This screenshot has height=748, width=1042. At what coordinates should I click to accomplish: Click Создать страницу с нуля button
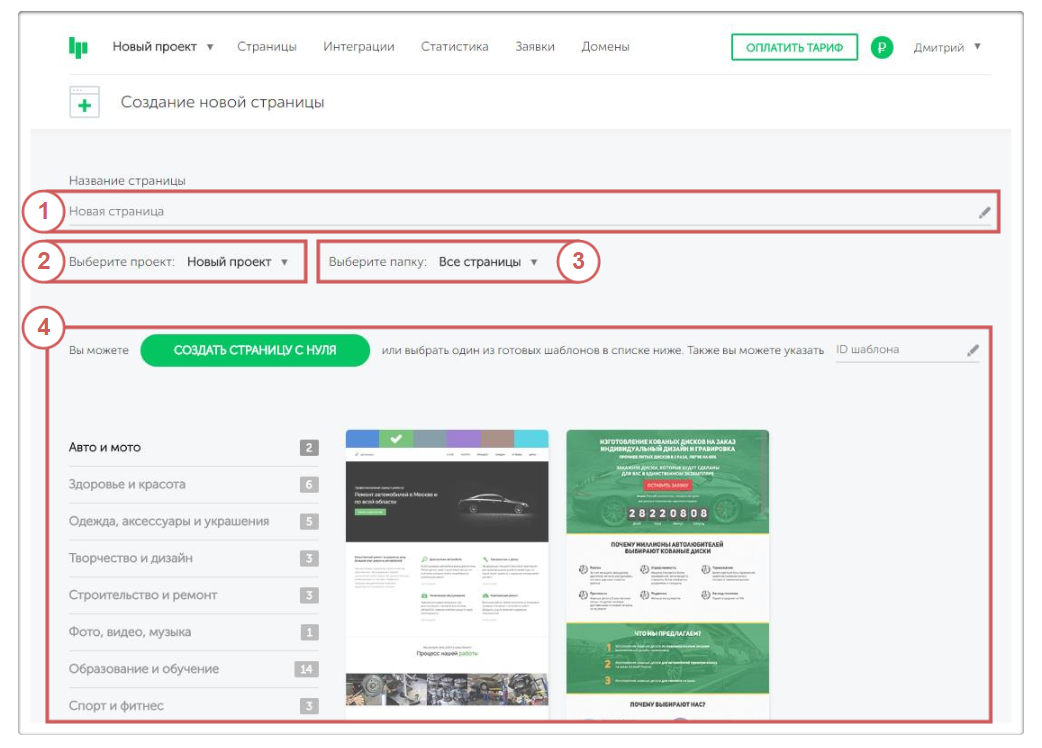(x=255, y=351)
